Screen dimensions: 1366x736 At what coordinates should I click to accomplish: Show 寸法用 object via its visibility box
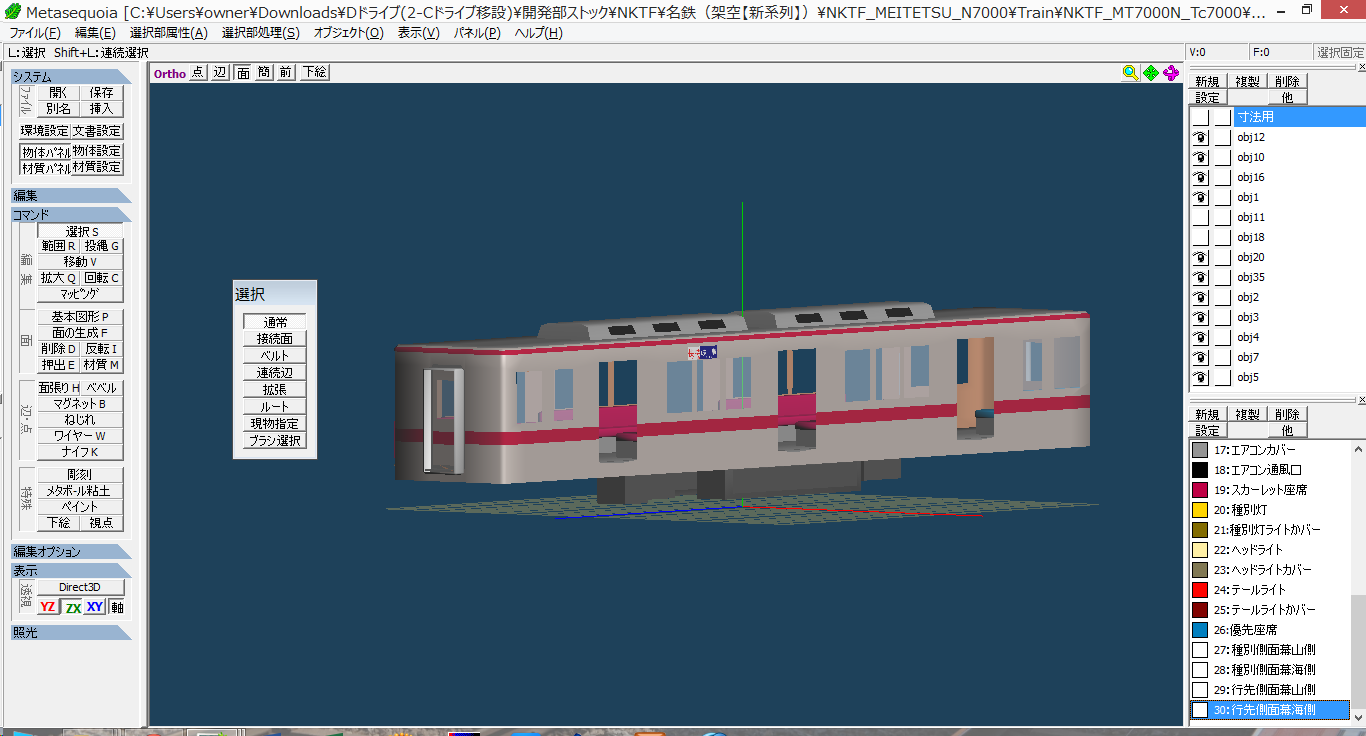tap(1201, 117)
